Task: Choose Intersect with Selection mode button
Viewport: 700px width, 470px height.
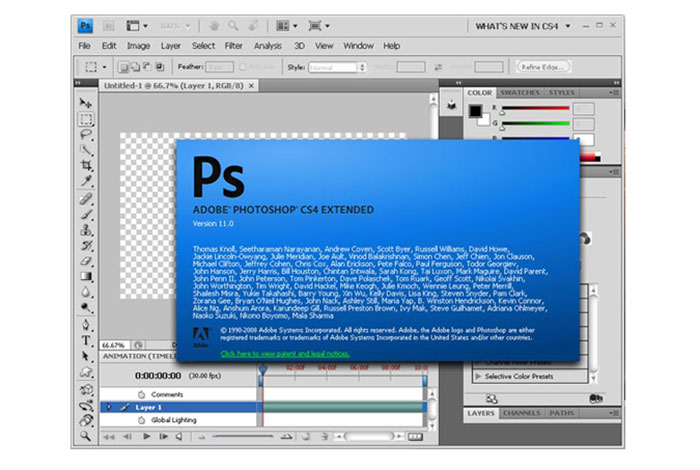Action: point(159,67)
